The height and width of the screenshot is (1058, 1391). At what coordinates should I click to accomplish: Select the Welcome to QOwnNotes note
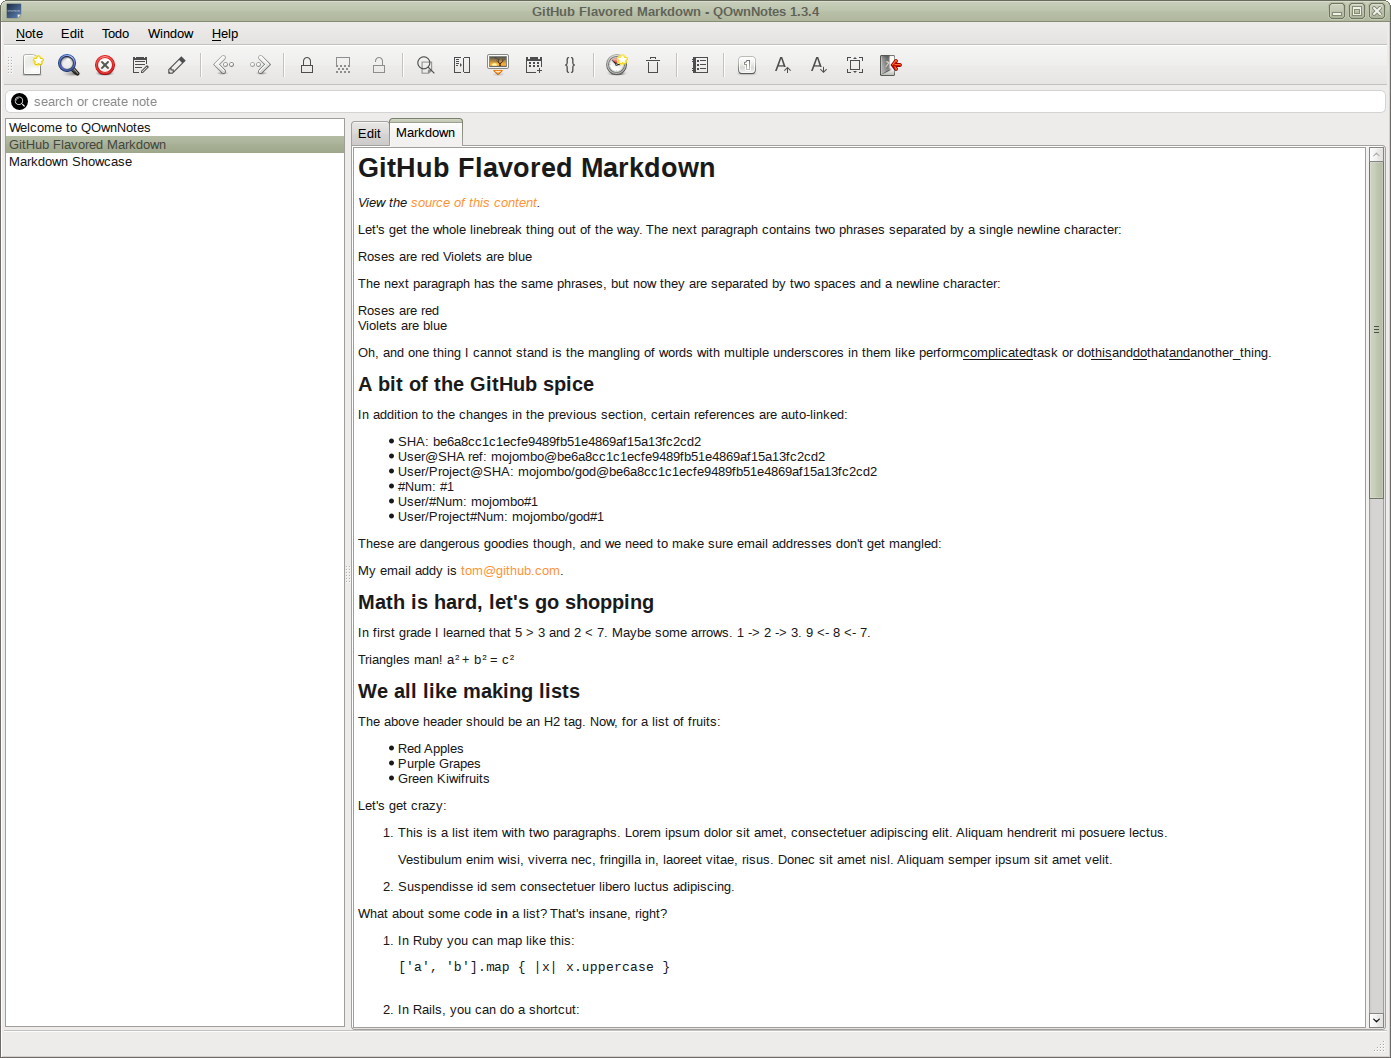pyautogui.click(x=175, y=128)
